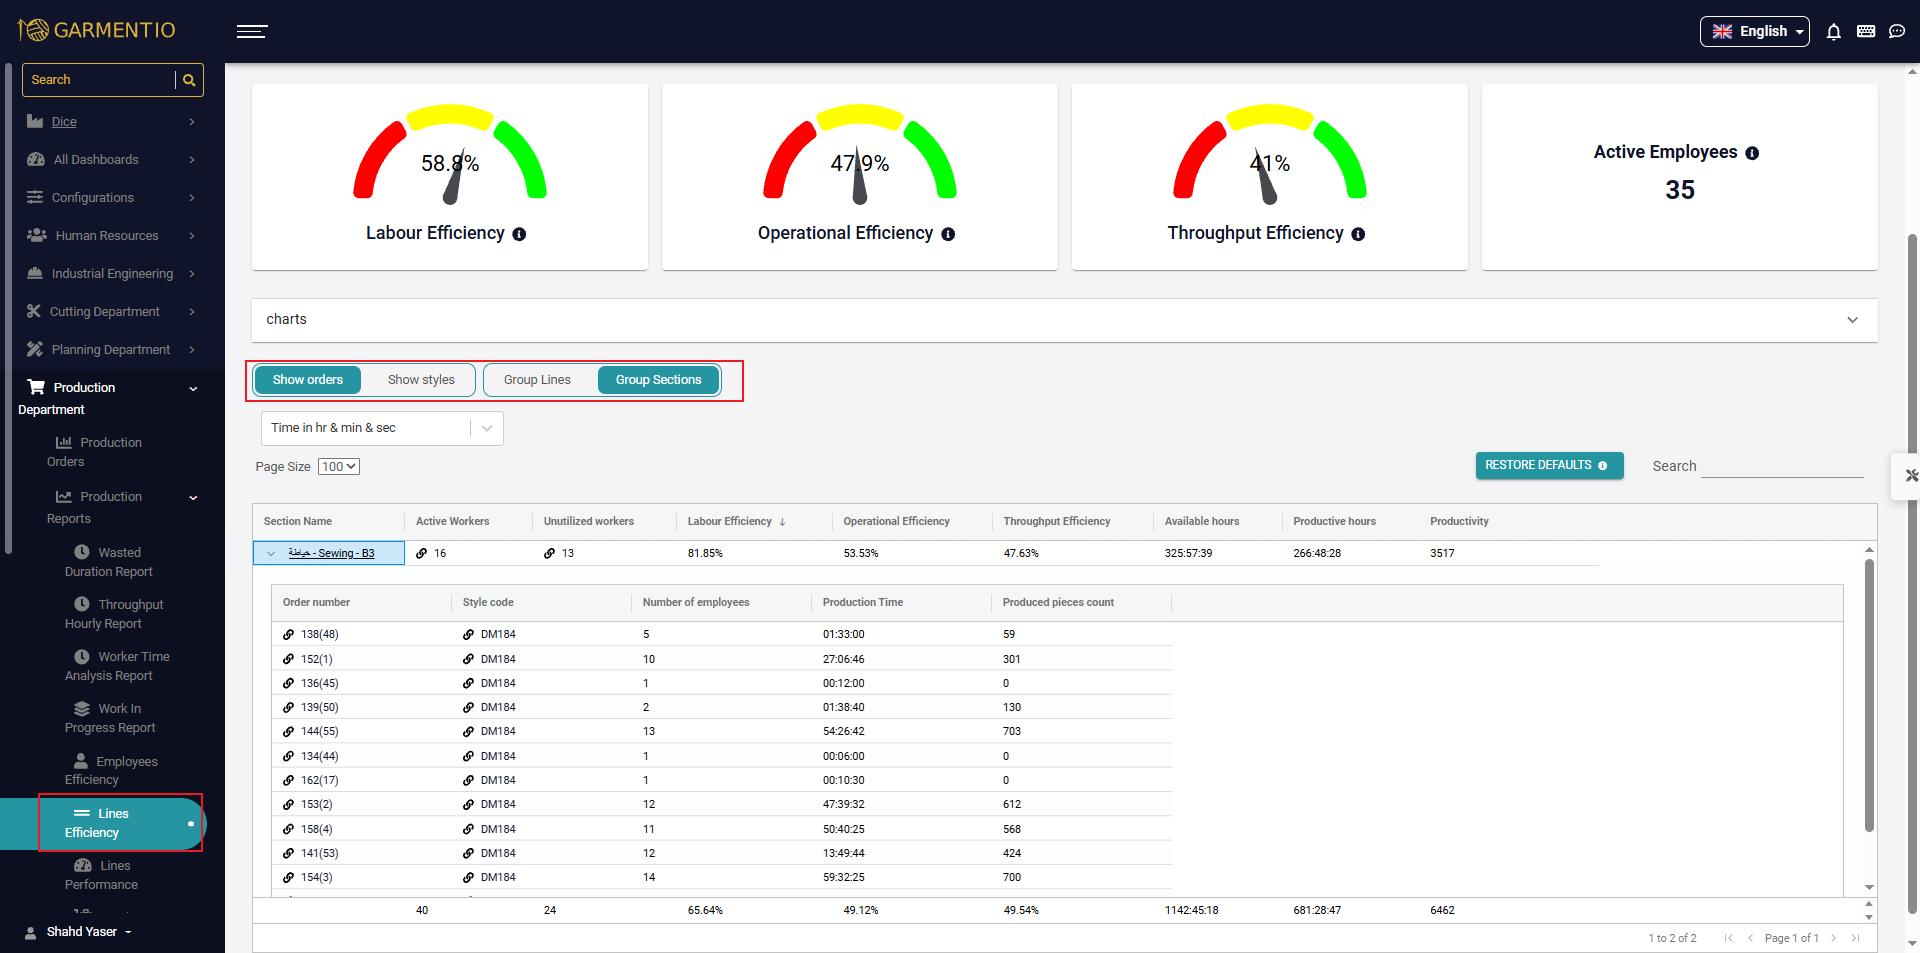Open Work In Progress Report

110,718
